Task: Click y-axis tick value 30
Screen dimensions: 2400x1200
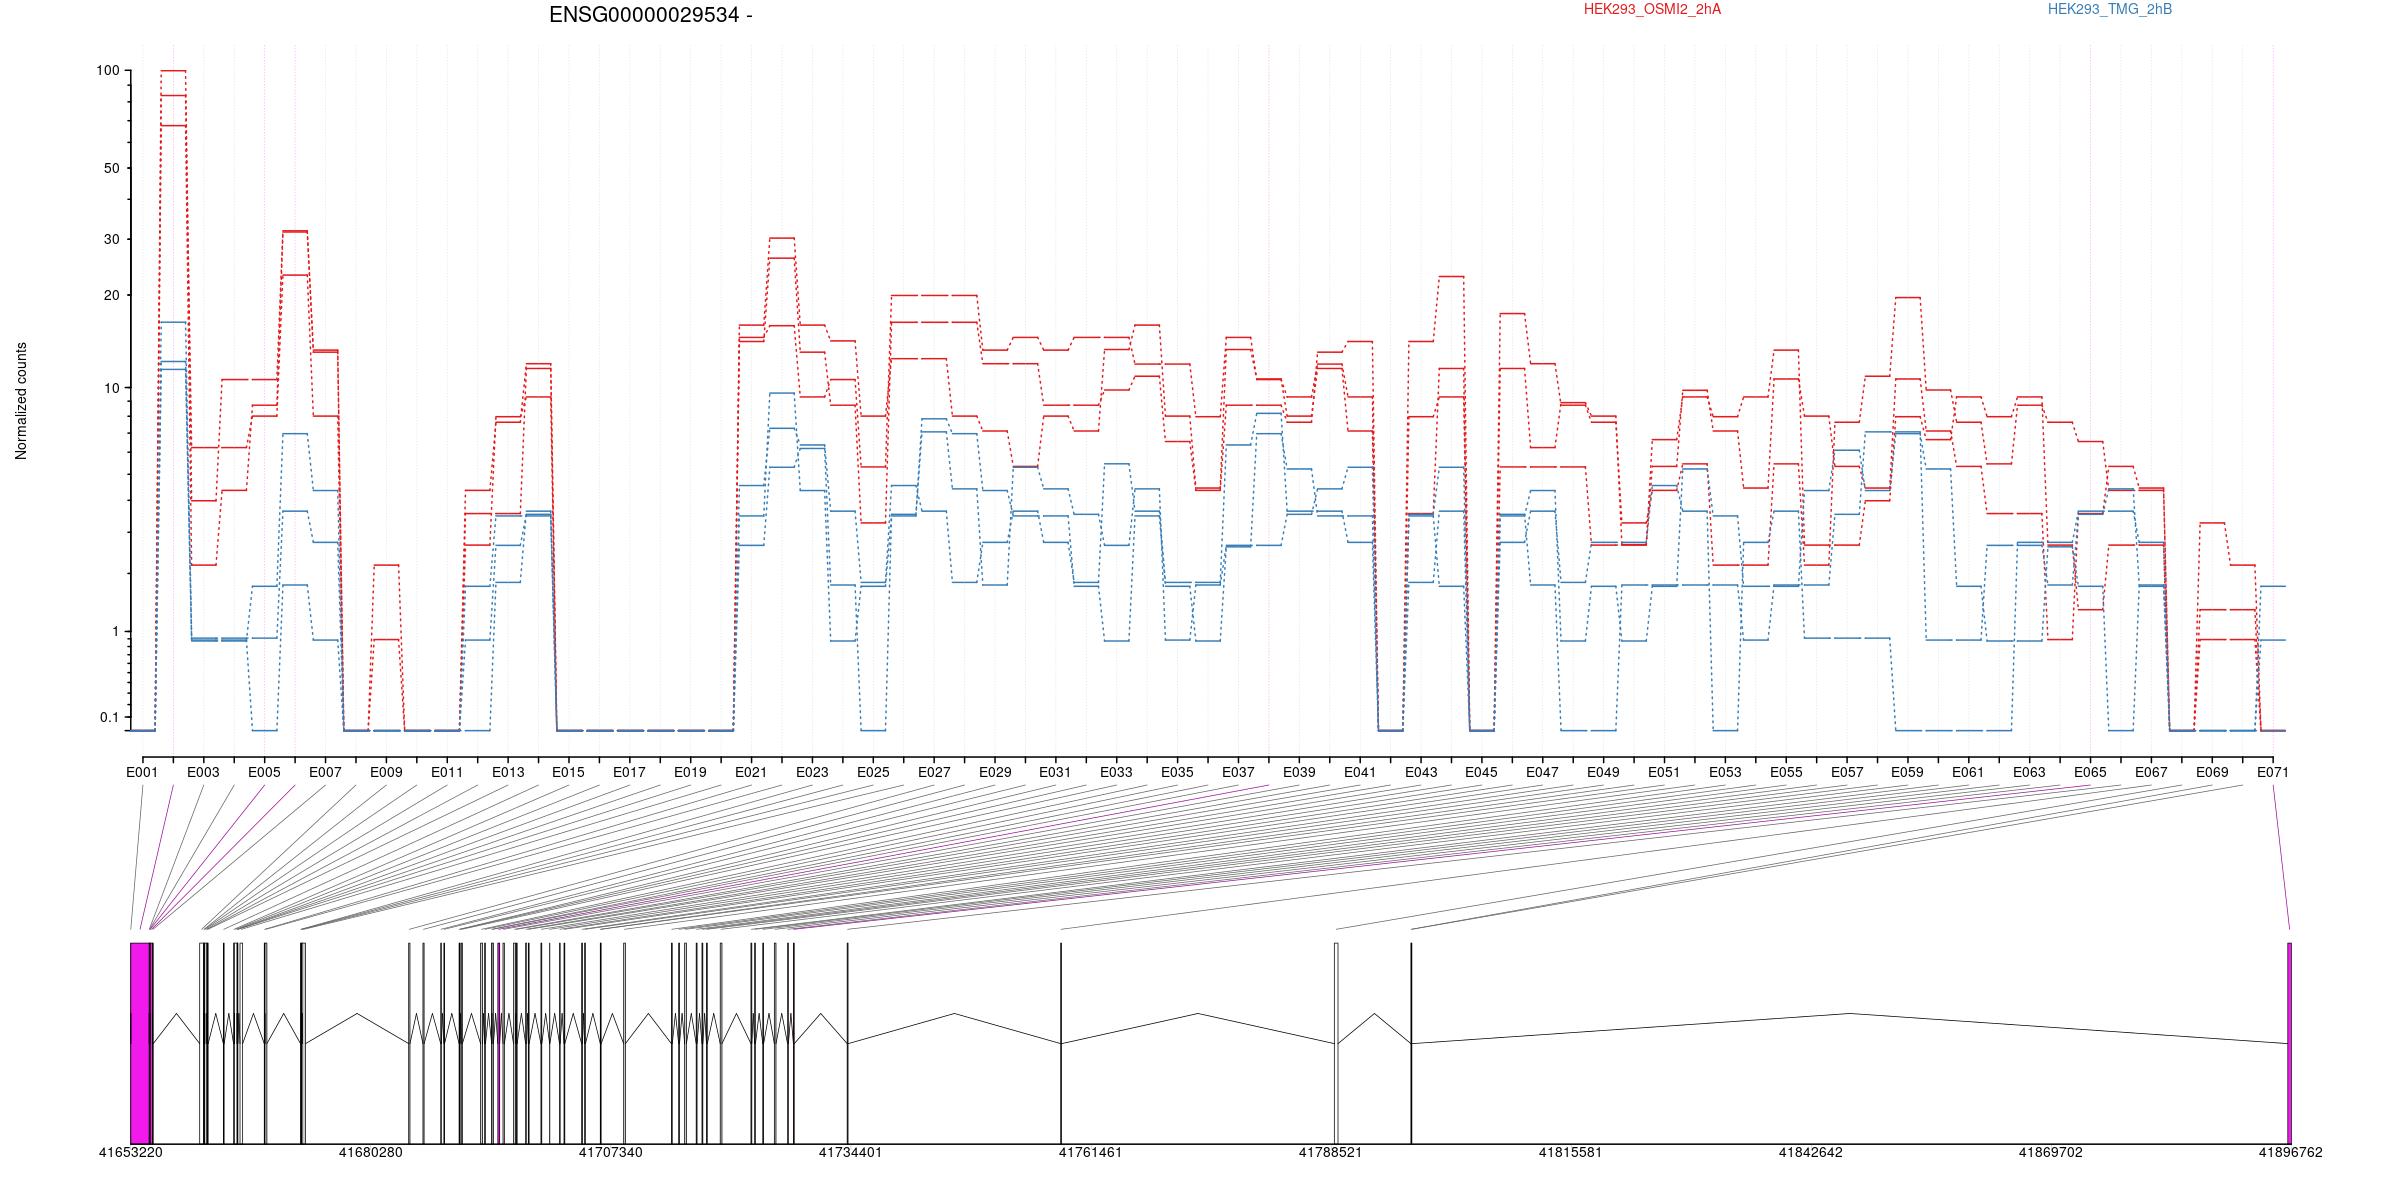Action: 111,239
